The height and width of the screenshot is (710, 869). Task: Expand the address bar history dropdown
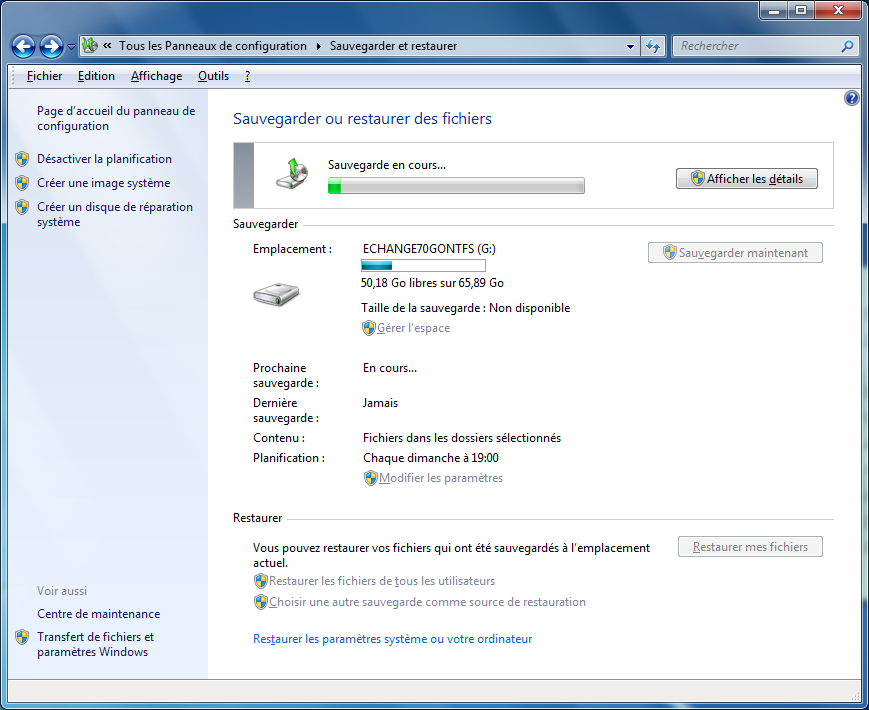tap(630, 47)
